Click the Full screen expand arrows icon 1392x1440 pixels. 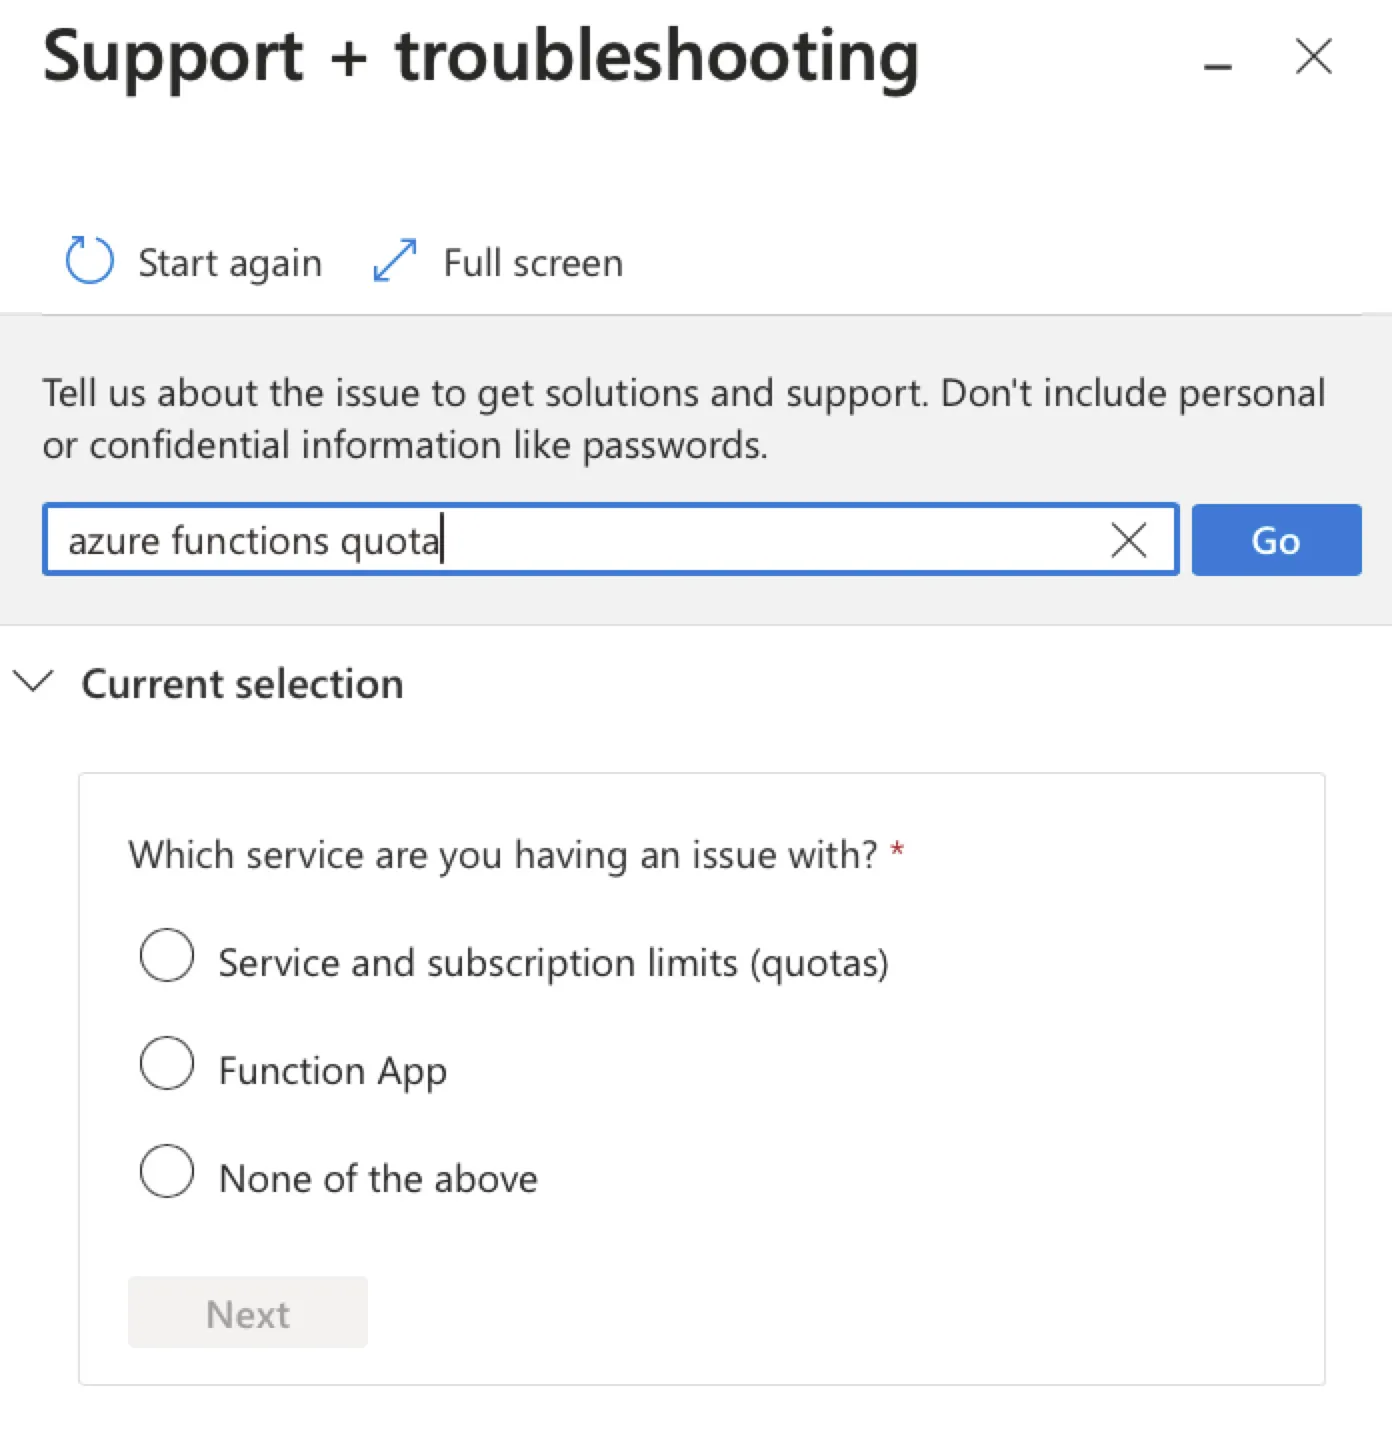(x=394, y=261)
